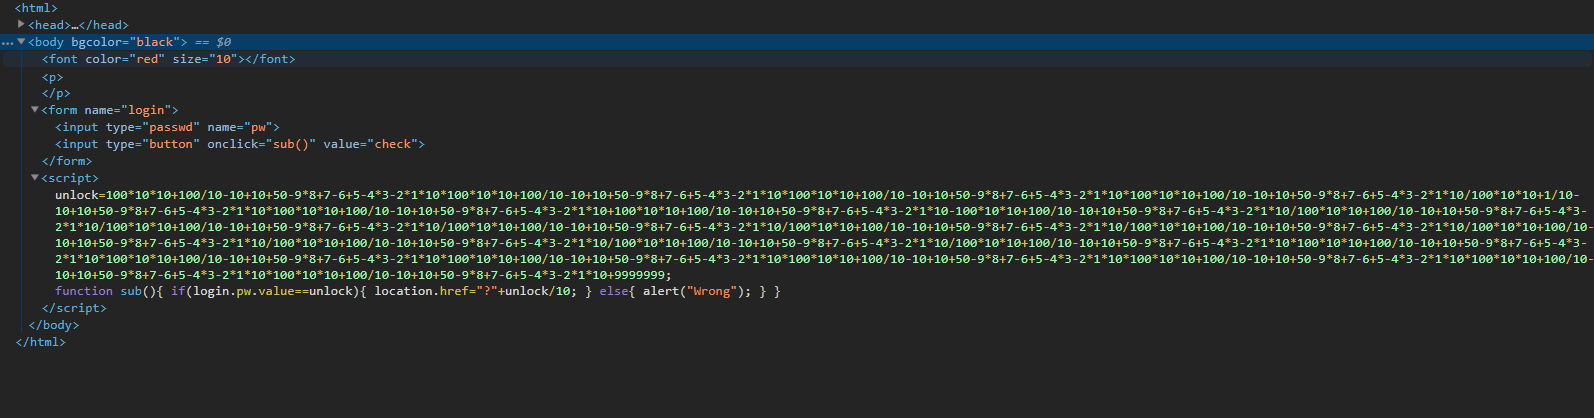Viewport: 1594px width, 418px height.
Task: Click the name="pw" attribute
Action: click(x=240, y=127)
